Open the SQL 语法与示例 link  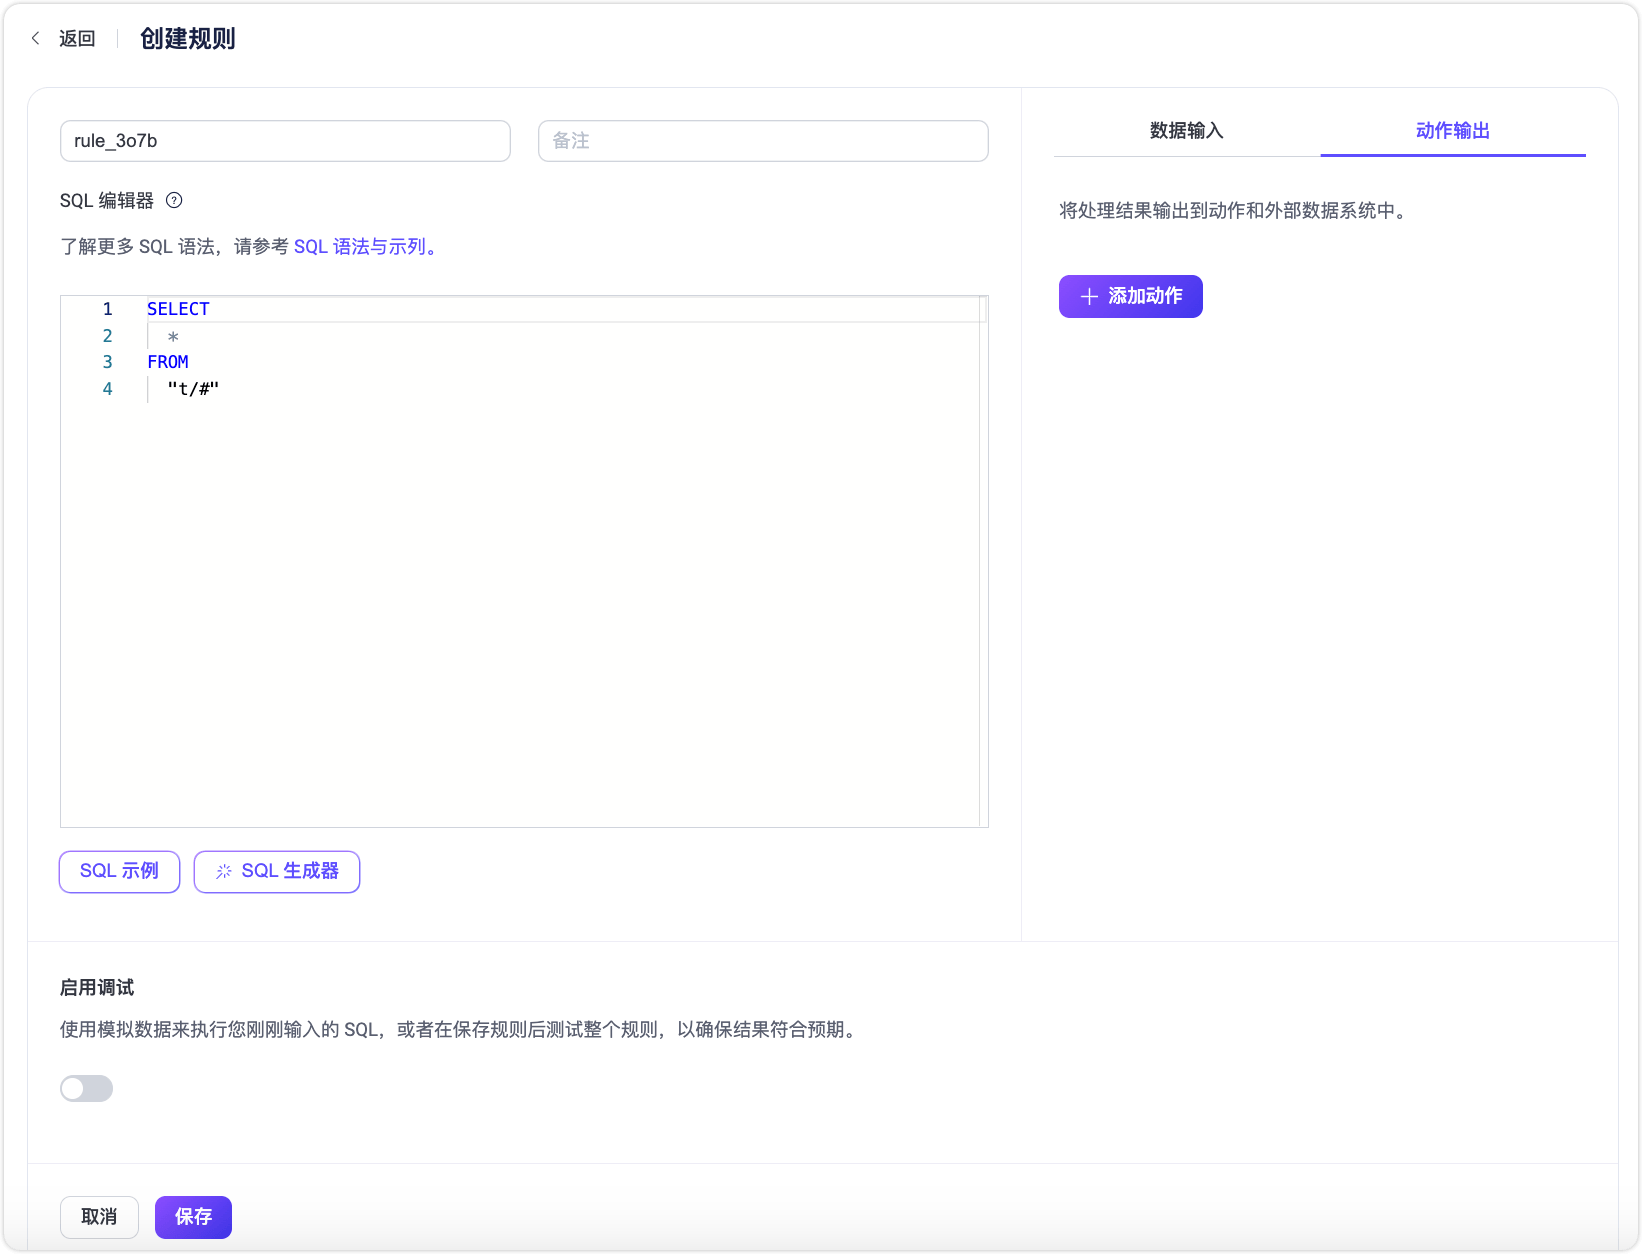364,247
